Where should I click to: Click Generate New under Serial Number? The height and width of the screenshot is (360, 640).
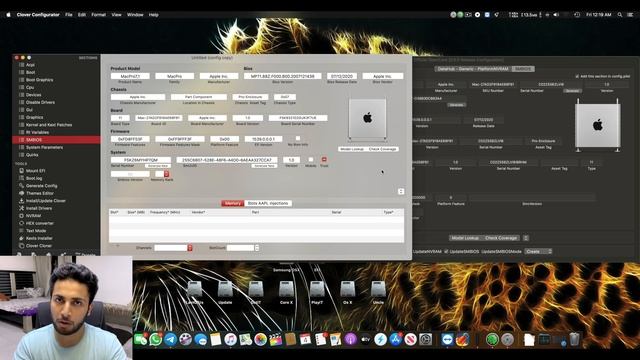[158, 166]
